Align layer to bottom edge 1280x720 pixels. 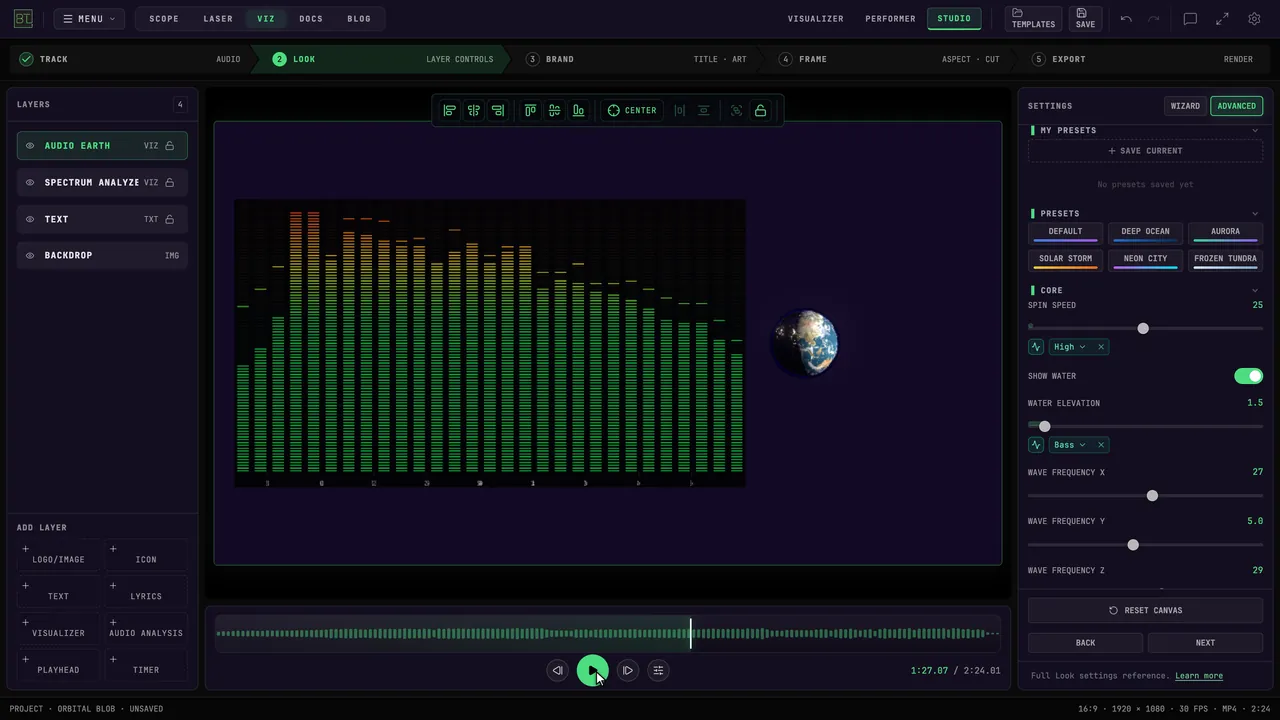(578, 110)
